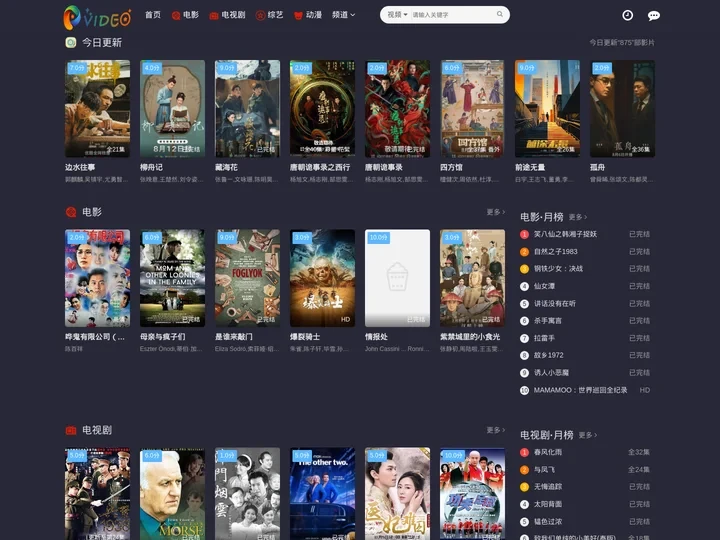Click the 今日更新 section icon
The width and height of the screenshot is (720, 540).
tap(71, 43)
